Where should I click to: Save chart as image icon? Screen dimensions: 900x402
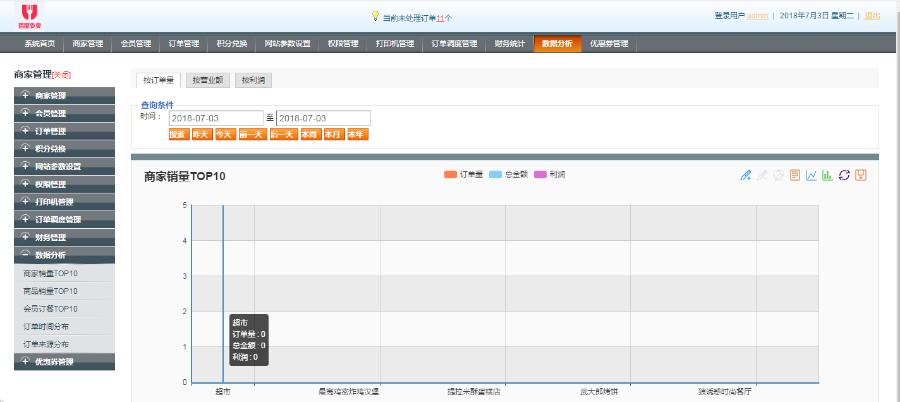pos(860,176)
